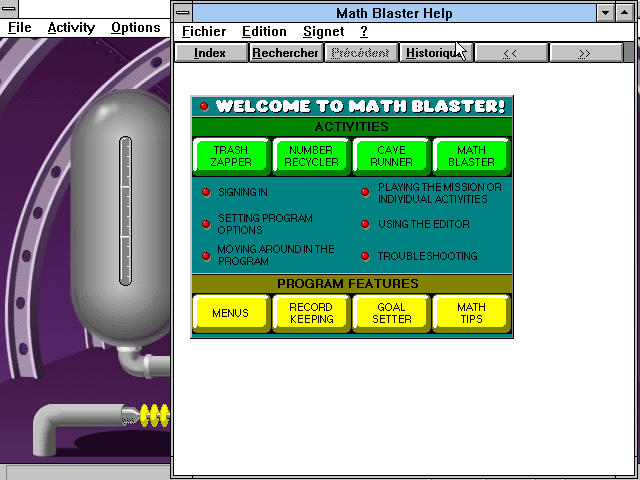Click the Activities section header
This screenshot has width=640, height=480.
(351, 127)
